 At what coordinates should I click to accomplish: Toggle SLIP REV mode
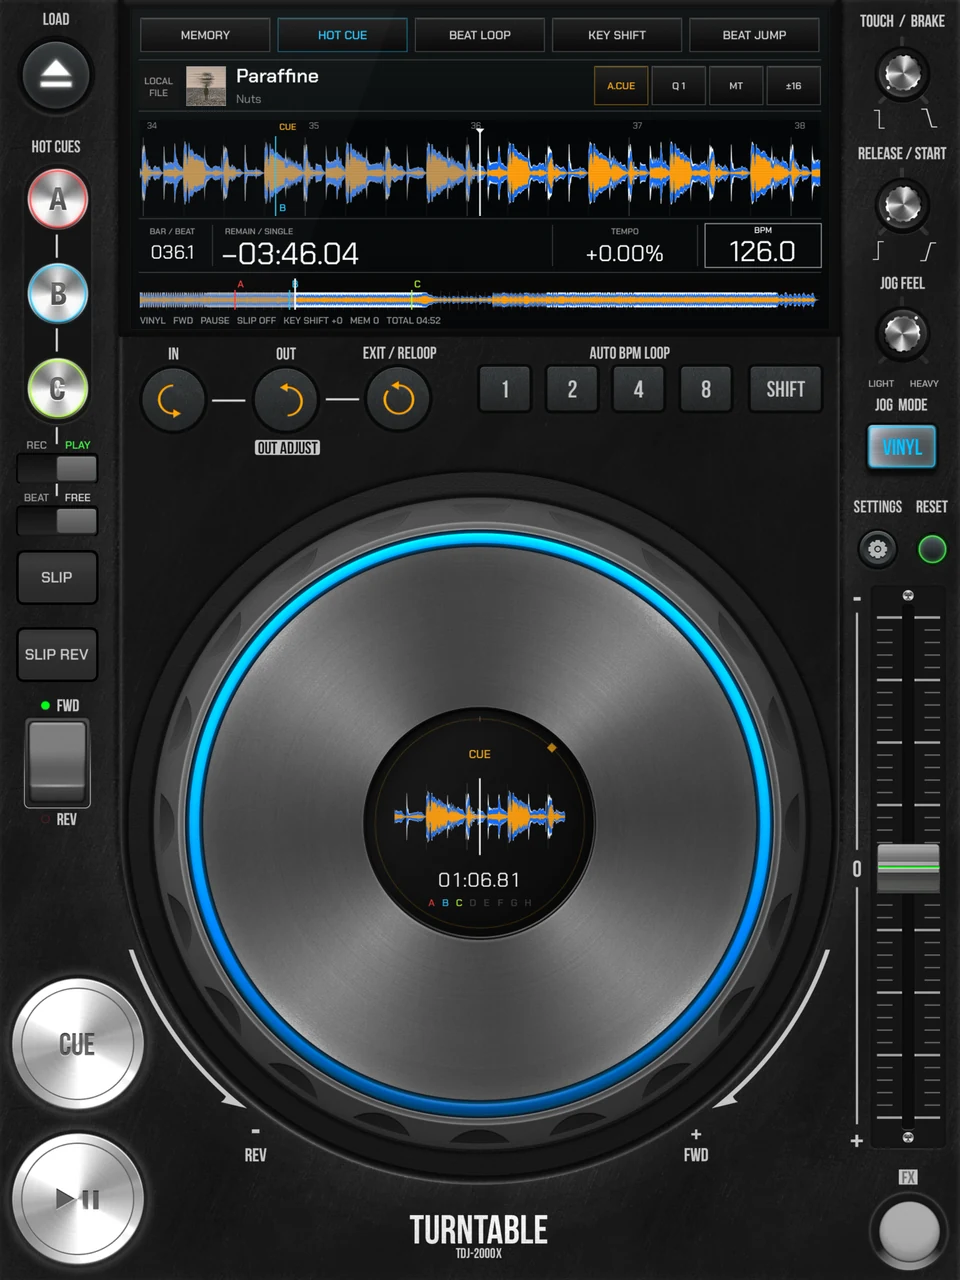click(57, 654)
